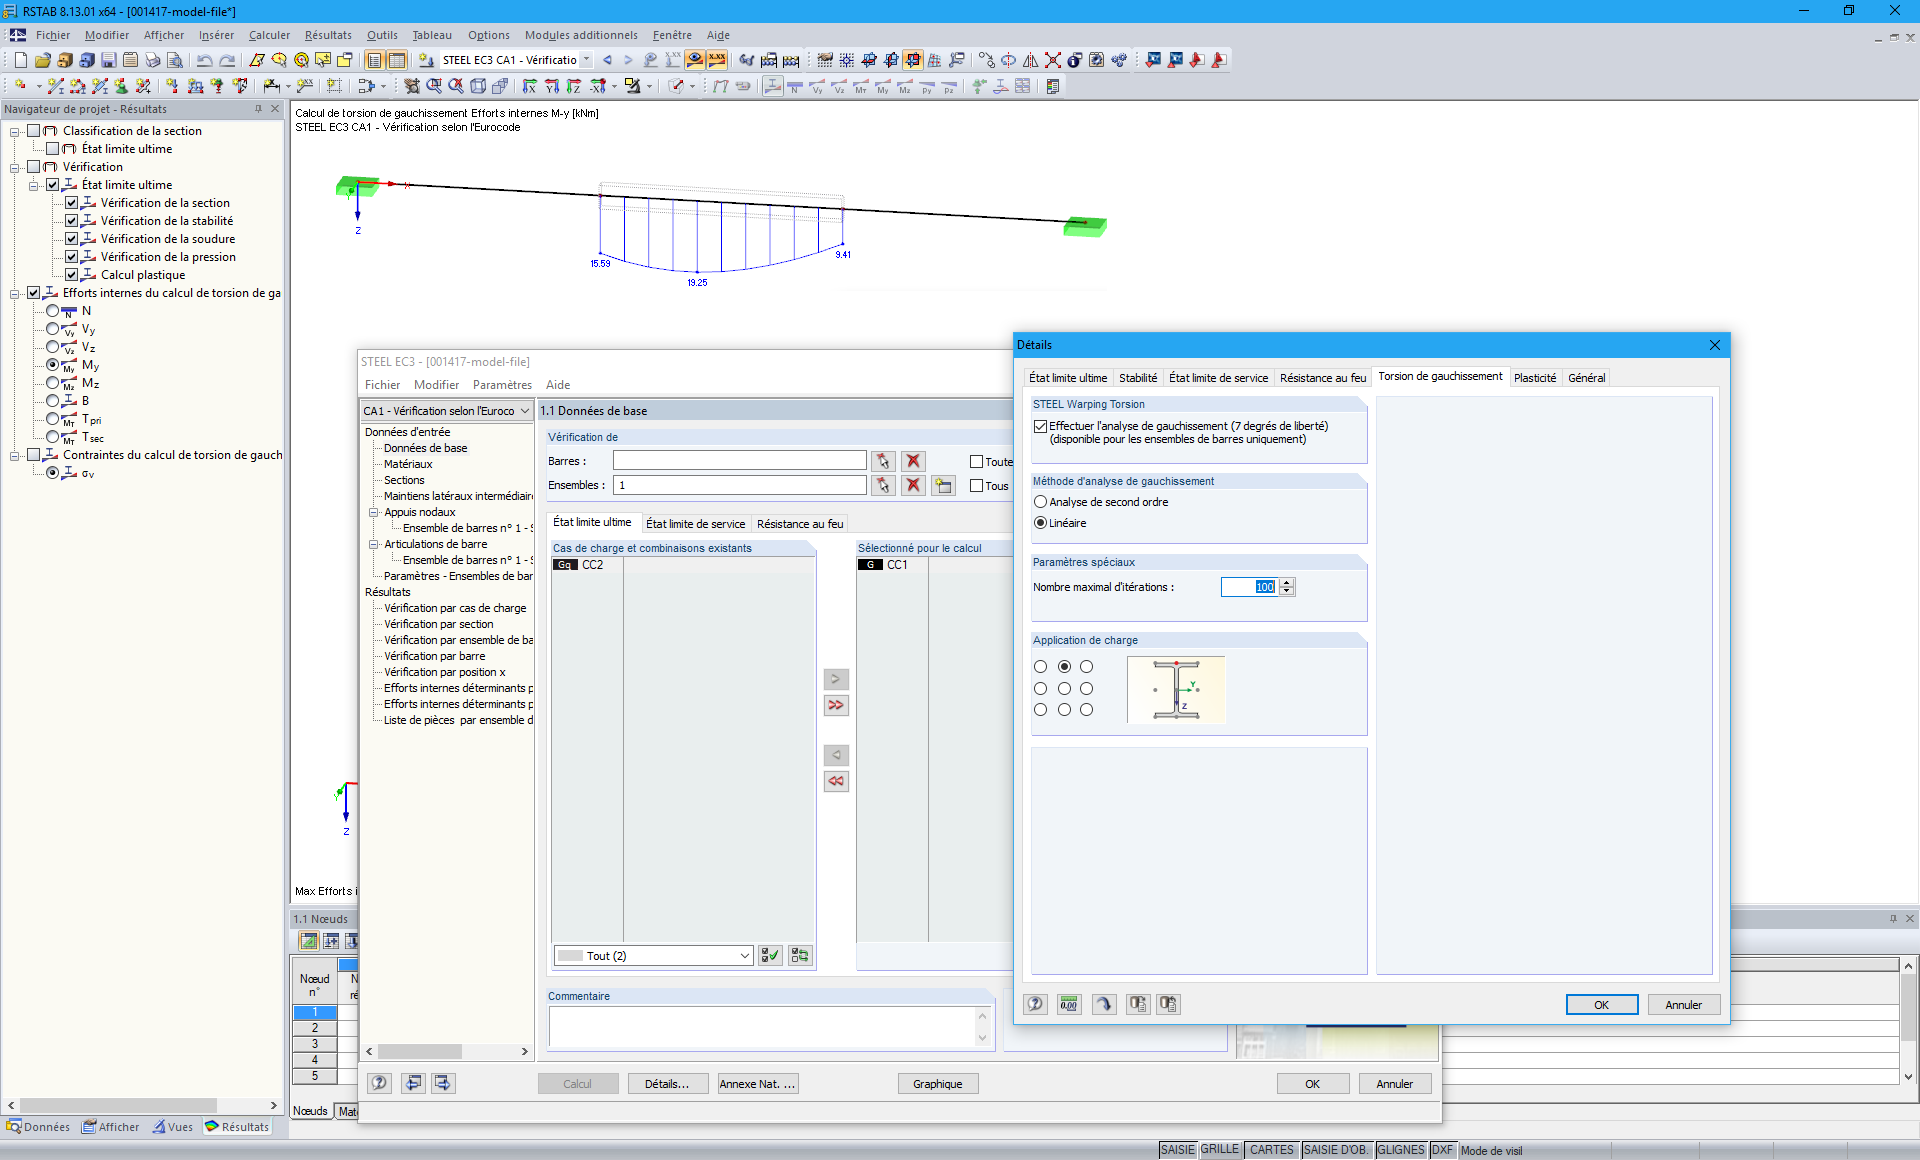The image size is (1920, 1160).
Task: Open the Résultats menu
Action: pyautogui.click(x=328, y=35)
